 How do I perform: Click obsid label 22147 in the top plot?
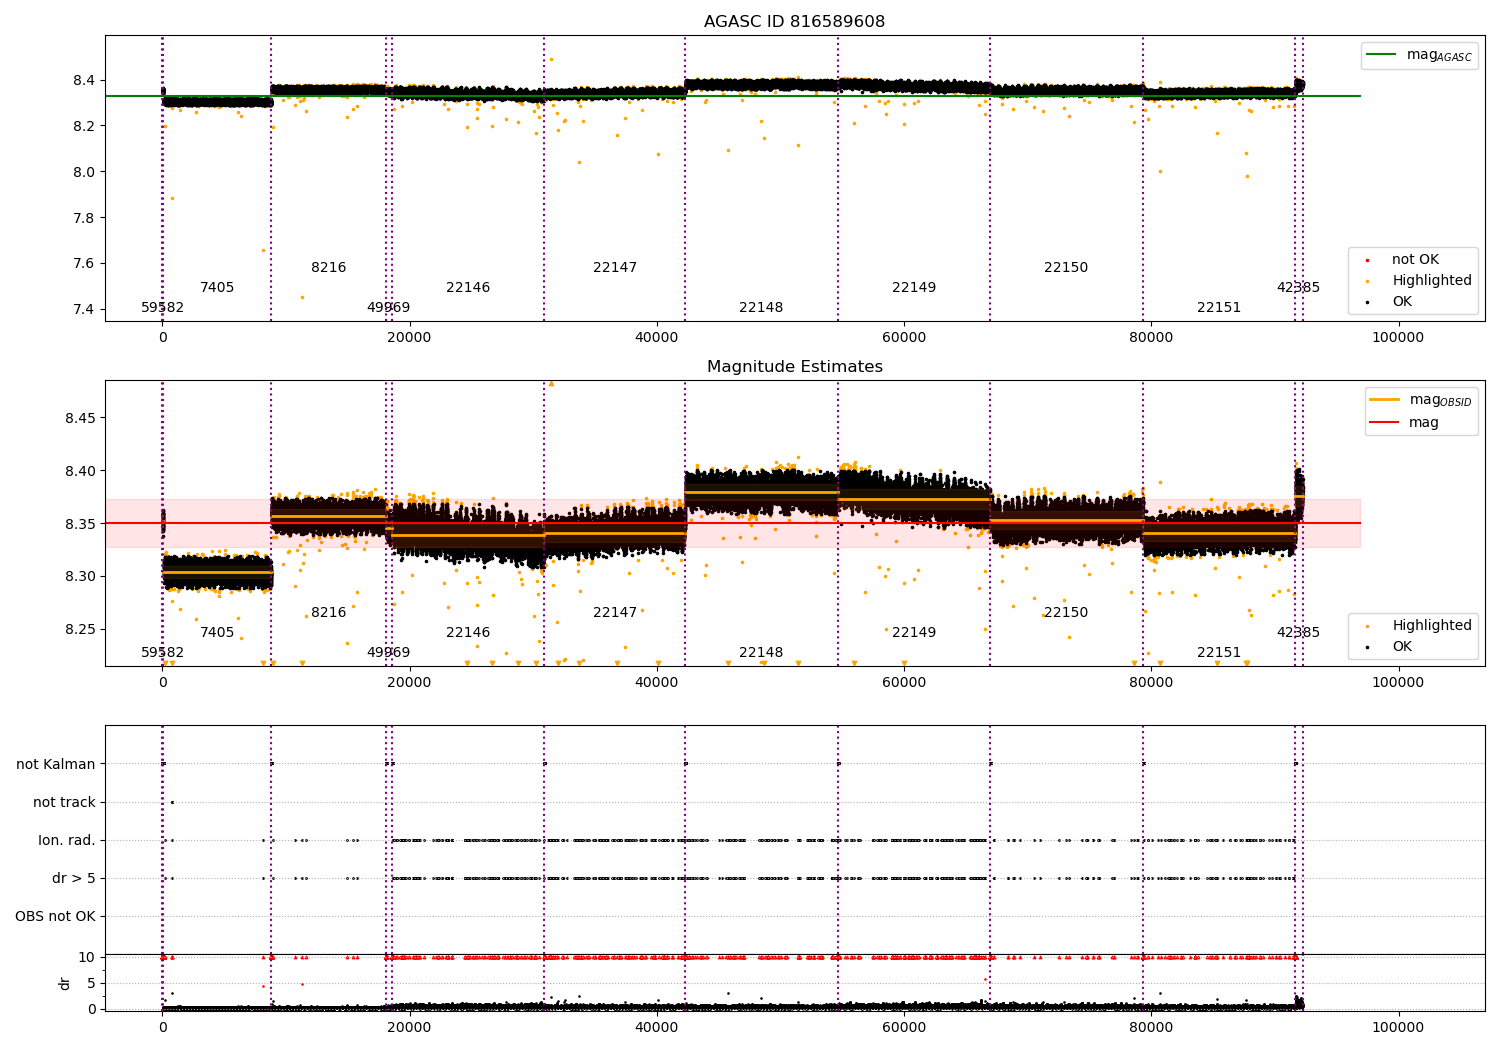(615, 268)
